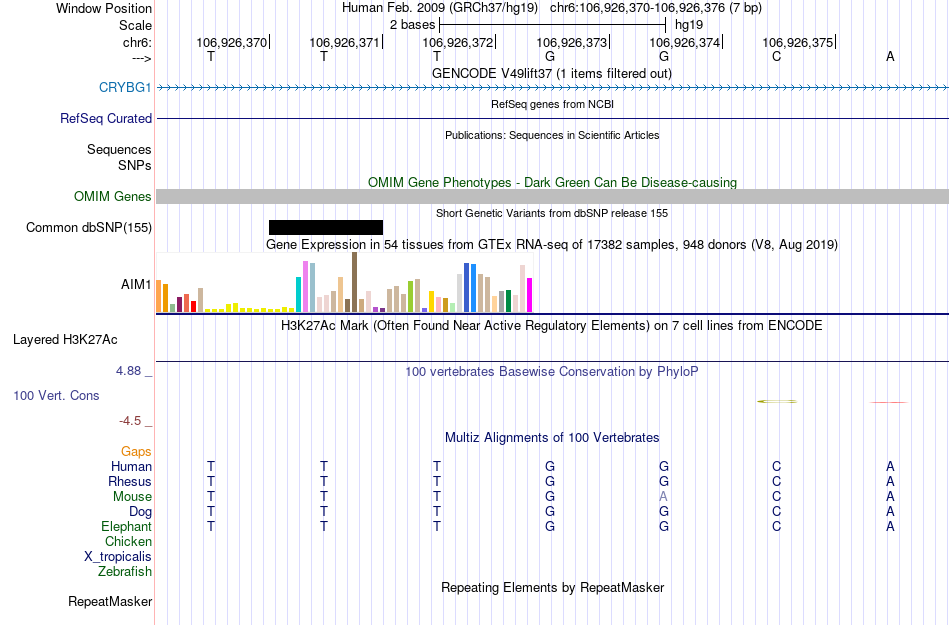Click the Human species alignment label

tap(131, 466)
